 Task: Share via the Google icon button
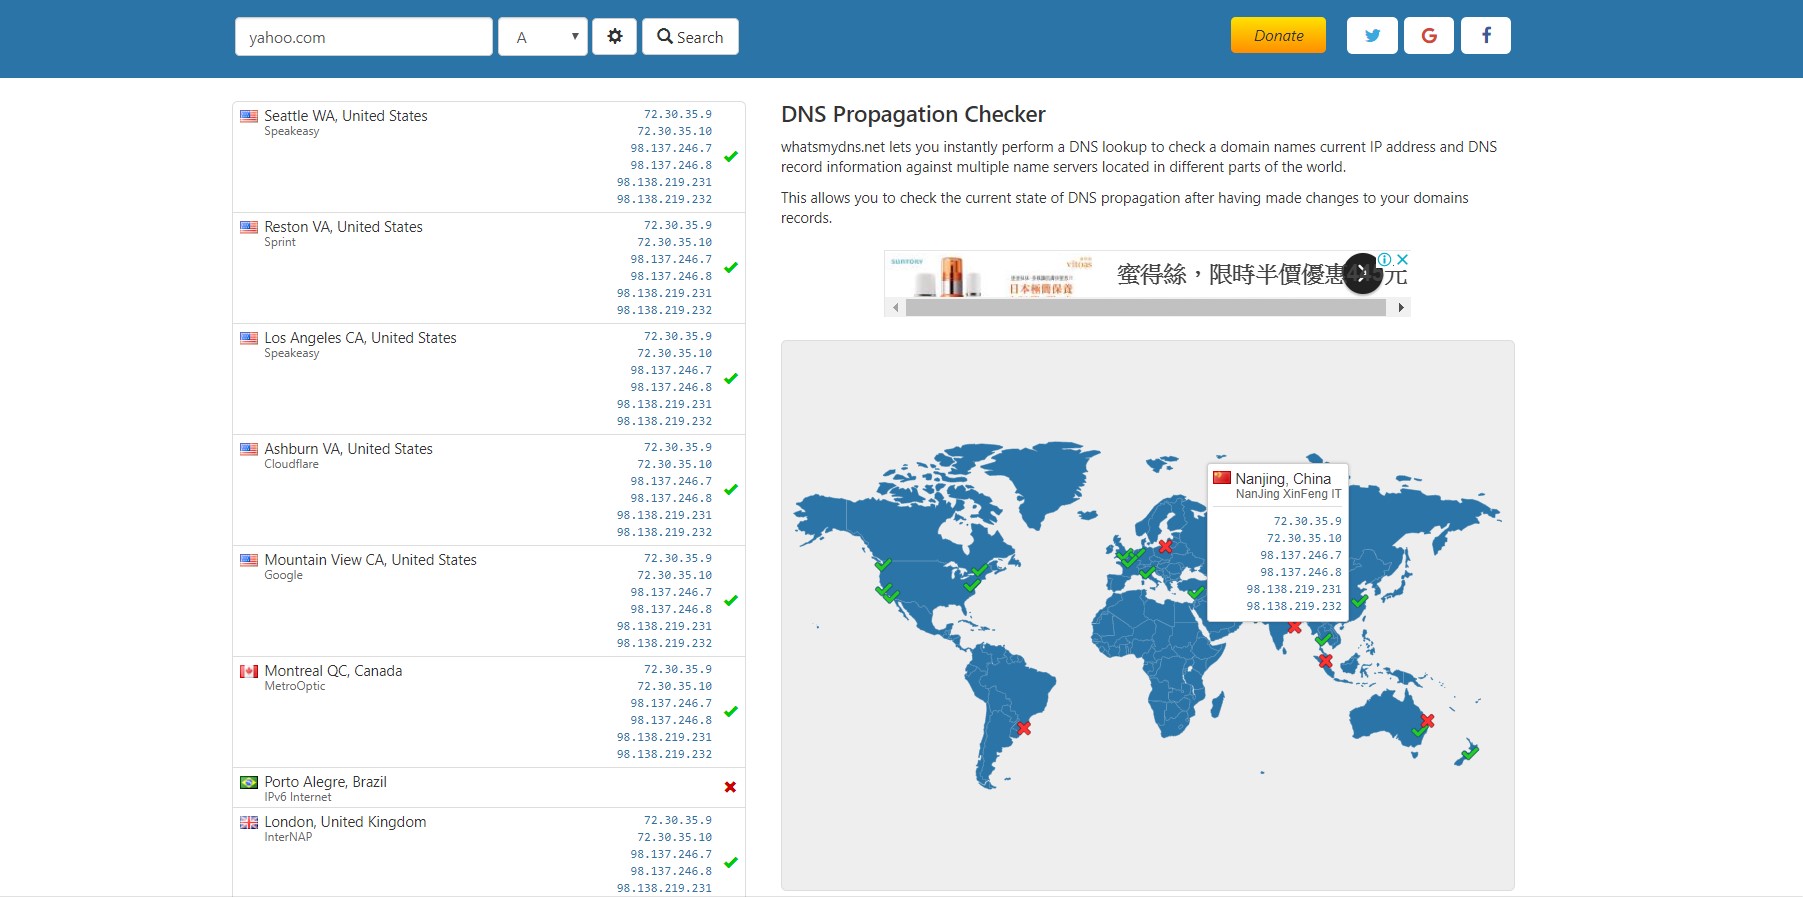[1429, 36]
